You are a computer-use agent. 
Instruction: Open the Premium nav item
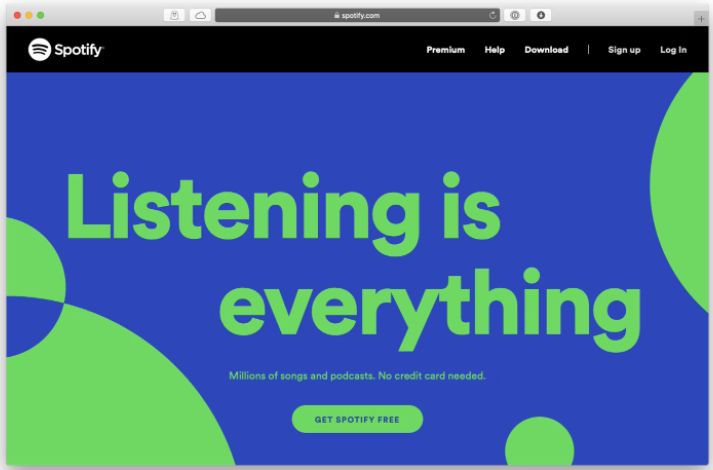click(446, 50)
